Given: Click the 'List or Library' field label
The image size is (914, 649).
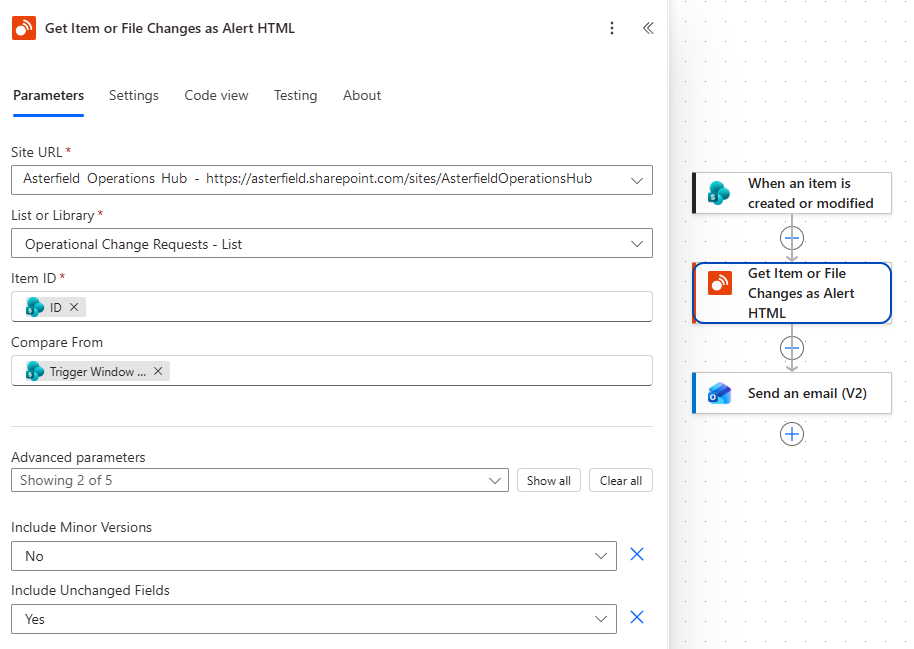Looking at the screenshot, I should coord(52,215).
